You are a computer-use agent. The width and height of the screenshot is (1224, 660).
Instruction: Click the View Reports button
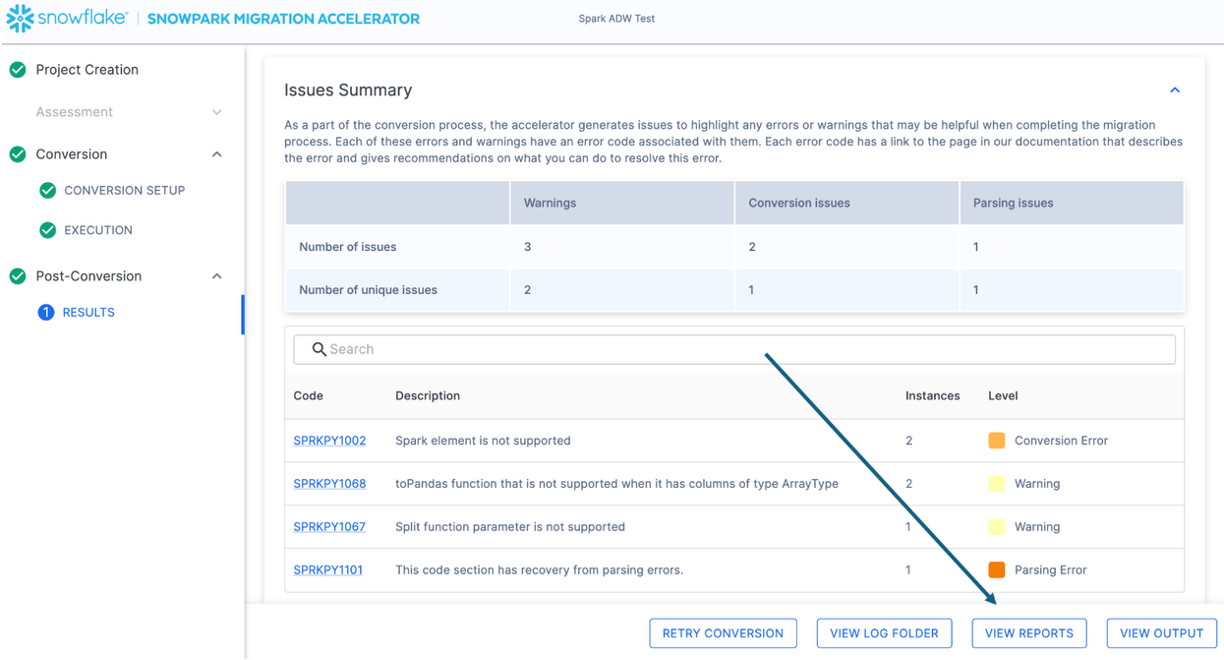point(1029,633)
